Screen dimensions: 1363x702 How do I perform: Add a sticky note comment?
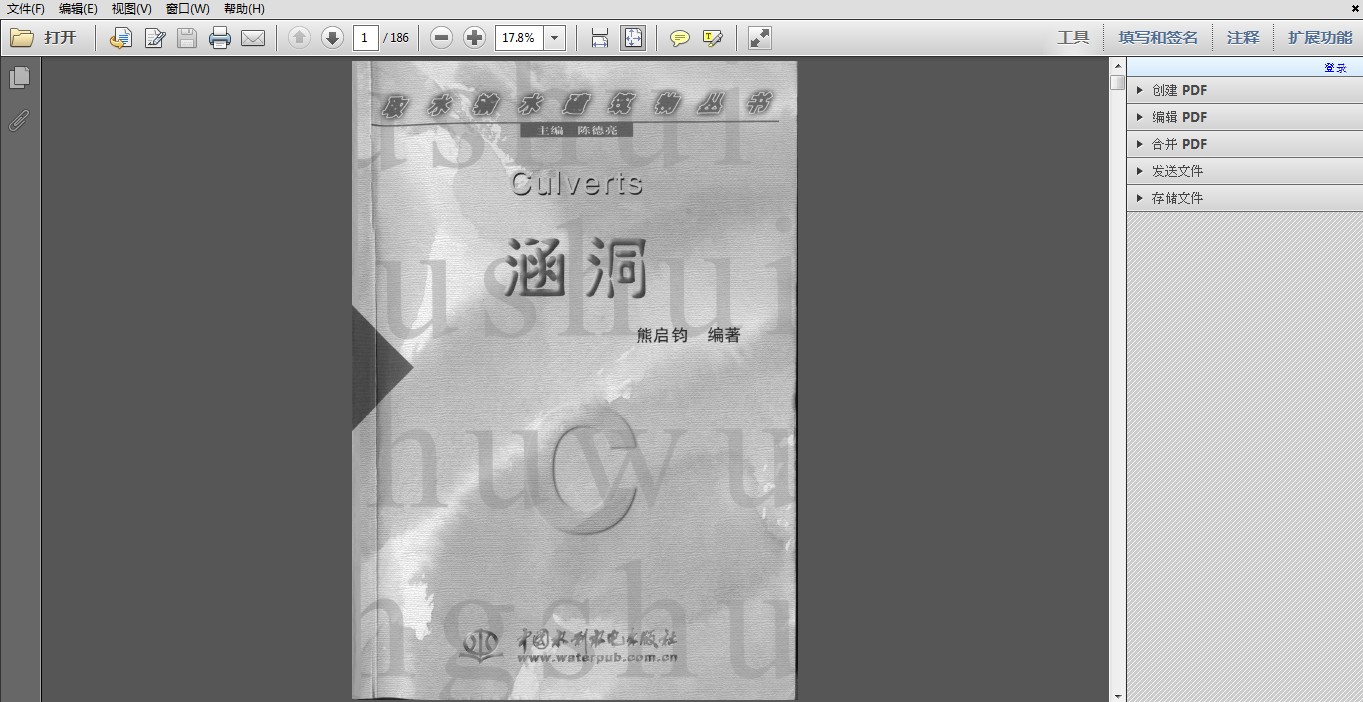680,38
